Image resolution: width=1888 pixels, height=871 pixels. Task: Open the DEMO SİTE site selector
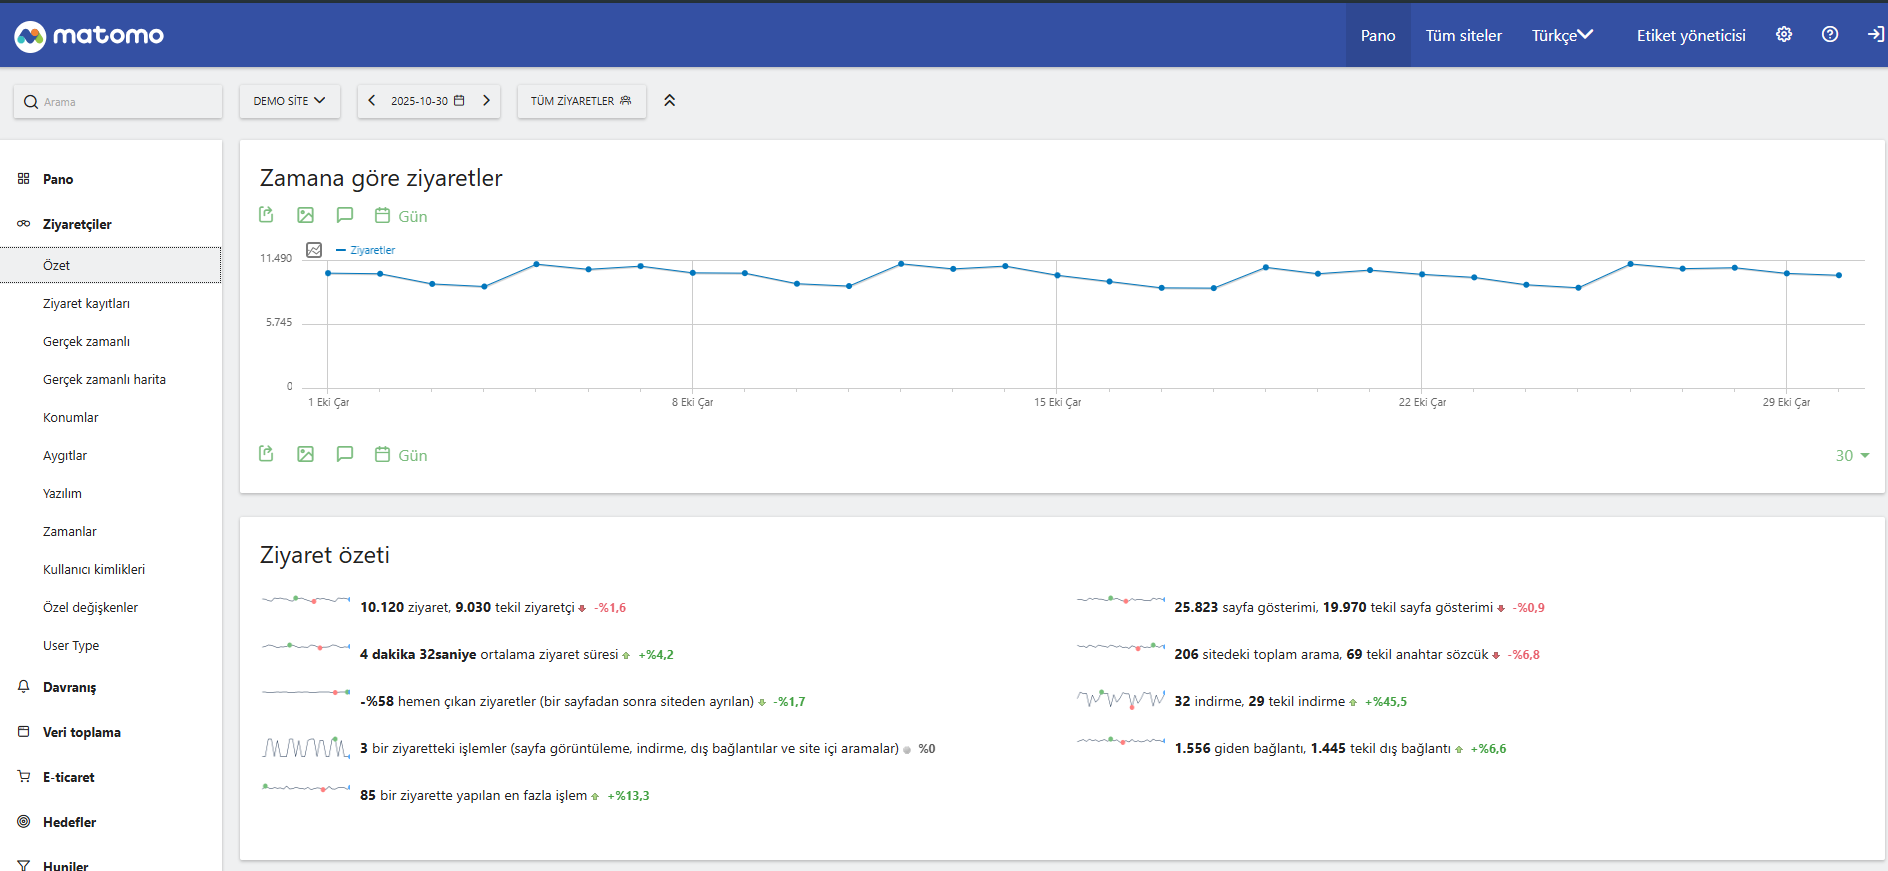(289, 101)
